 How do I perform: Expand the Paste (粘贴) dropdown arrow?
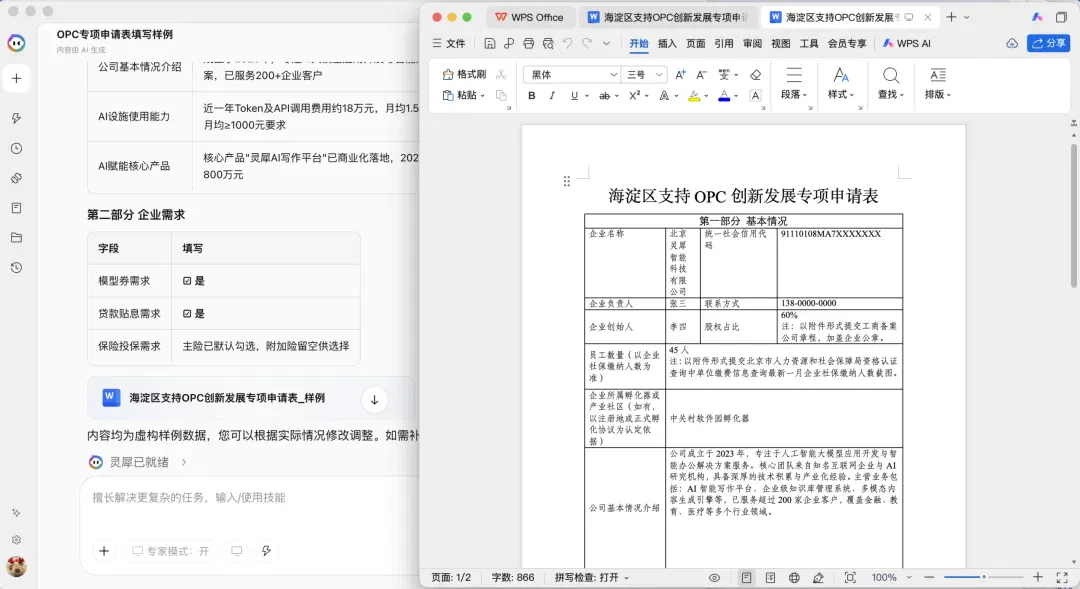pyautogui.click(x=483, y=96)
